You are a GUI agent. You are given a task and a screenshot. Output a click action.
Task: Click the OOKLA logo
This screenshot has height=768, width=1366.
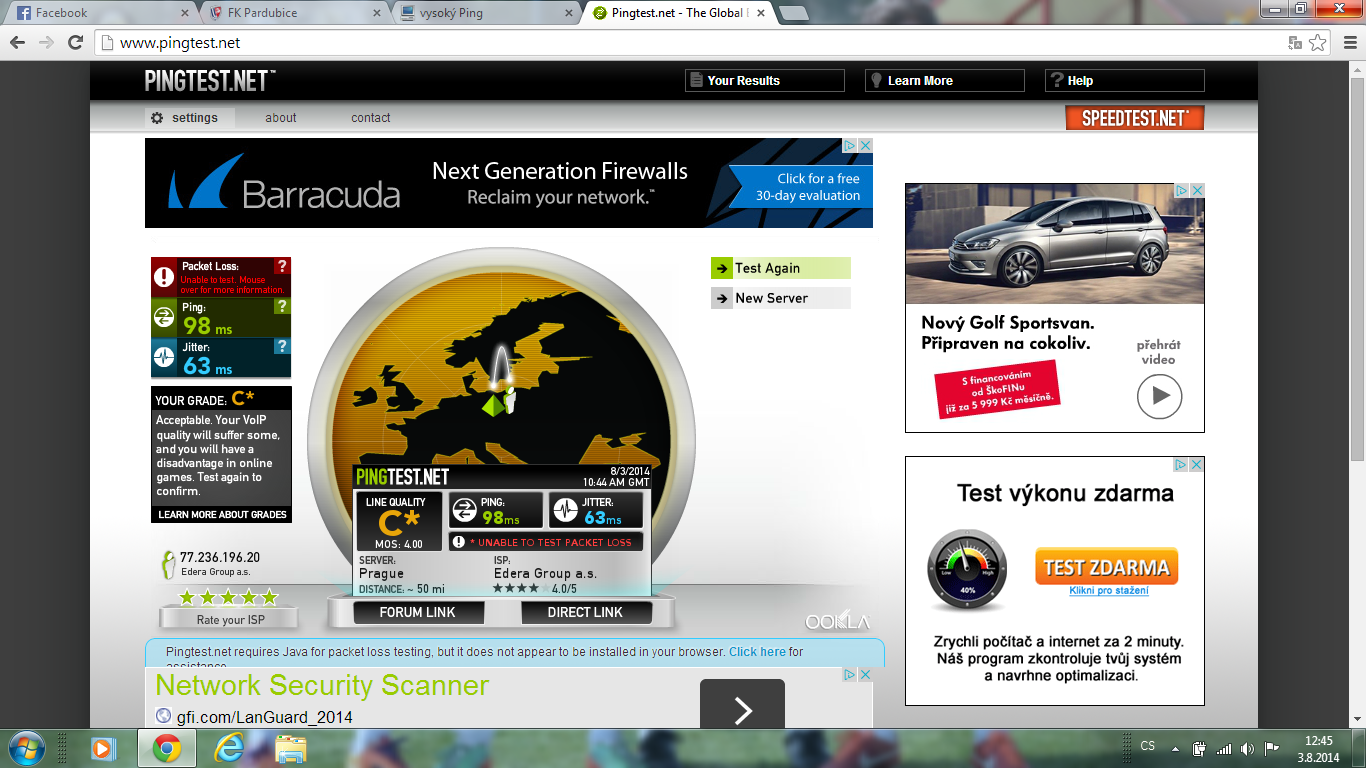tap(838, 622)
